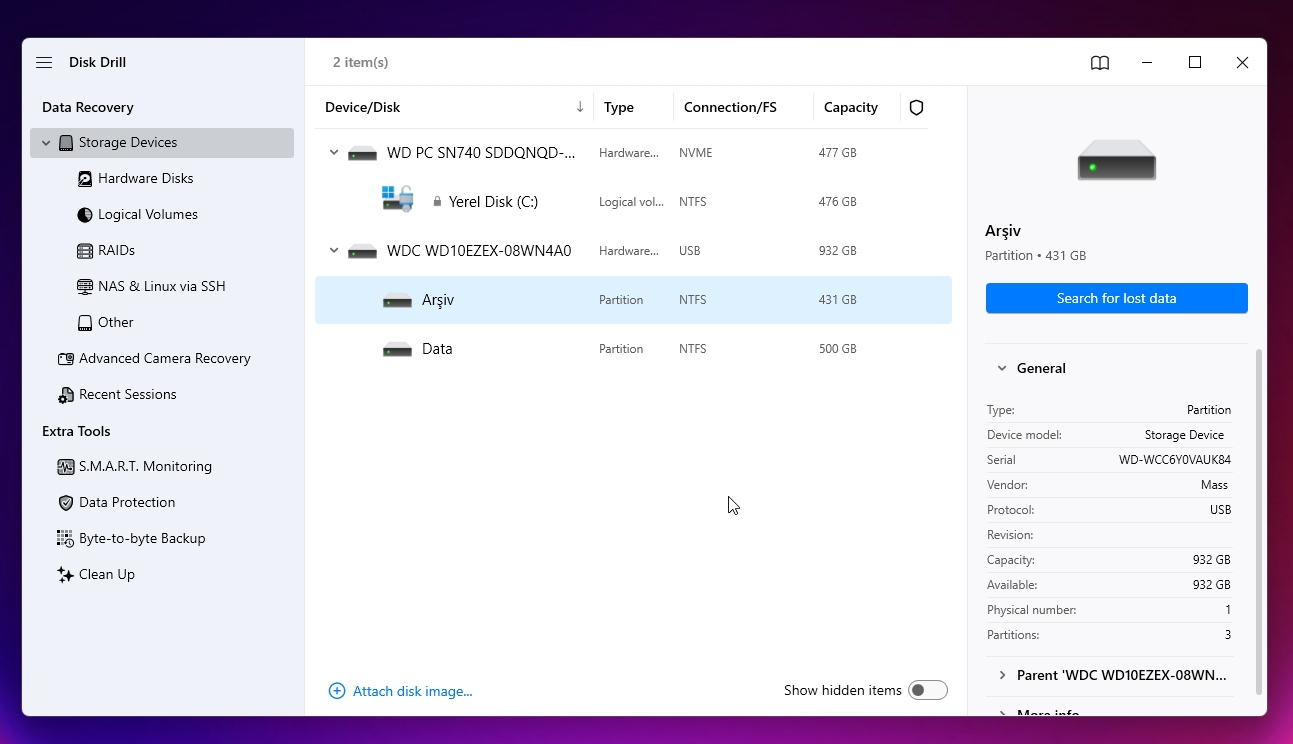Click the Data Recovery section heading

click(88, 107)
